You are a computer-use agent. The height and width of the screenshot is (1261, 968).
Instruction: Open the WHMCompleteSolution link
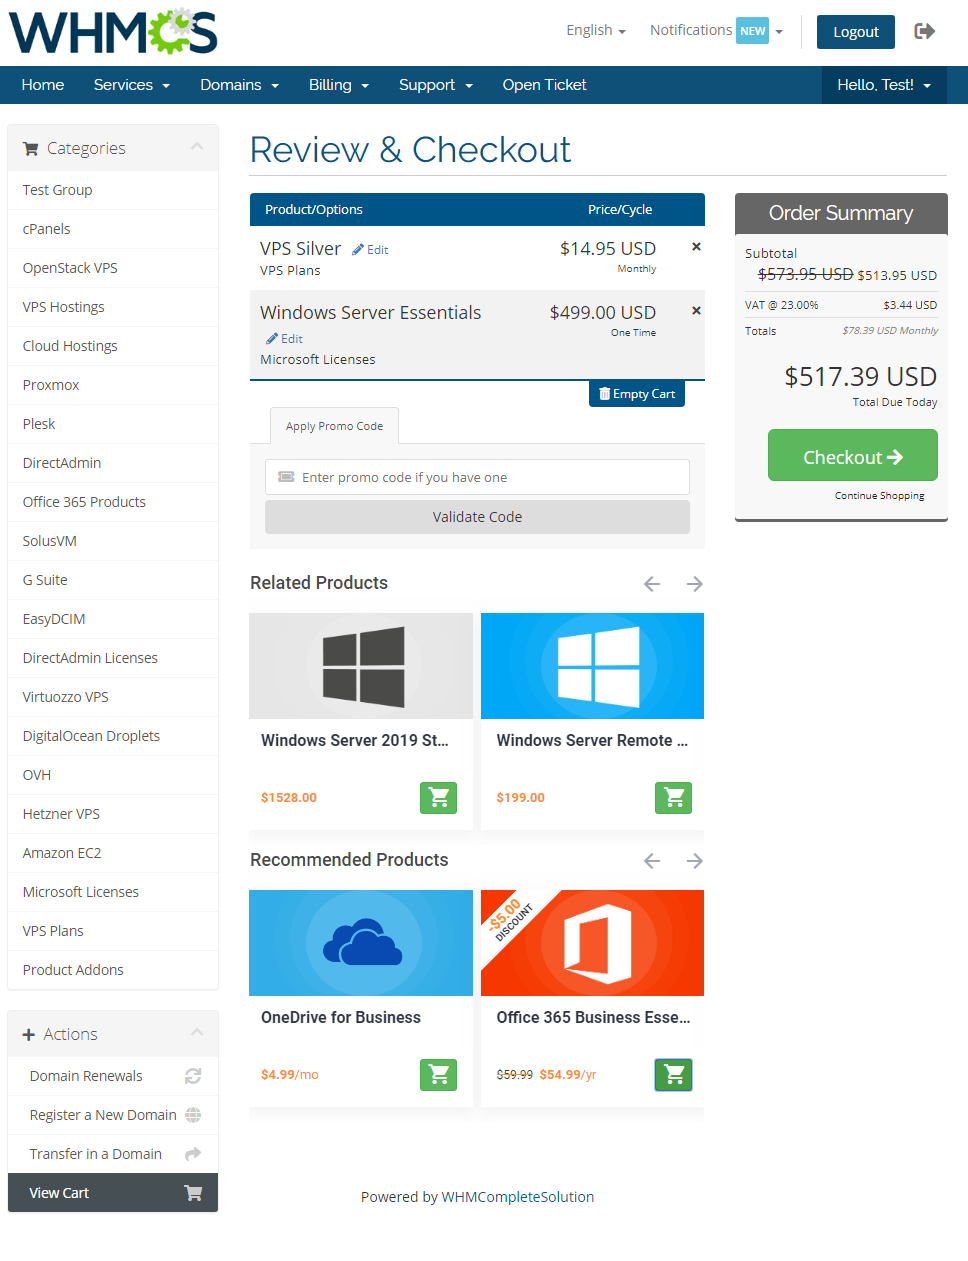point(518,1197)
